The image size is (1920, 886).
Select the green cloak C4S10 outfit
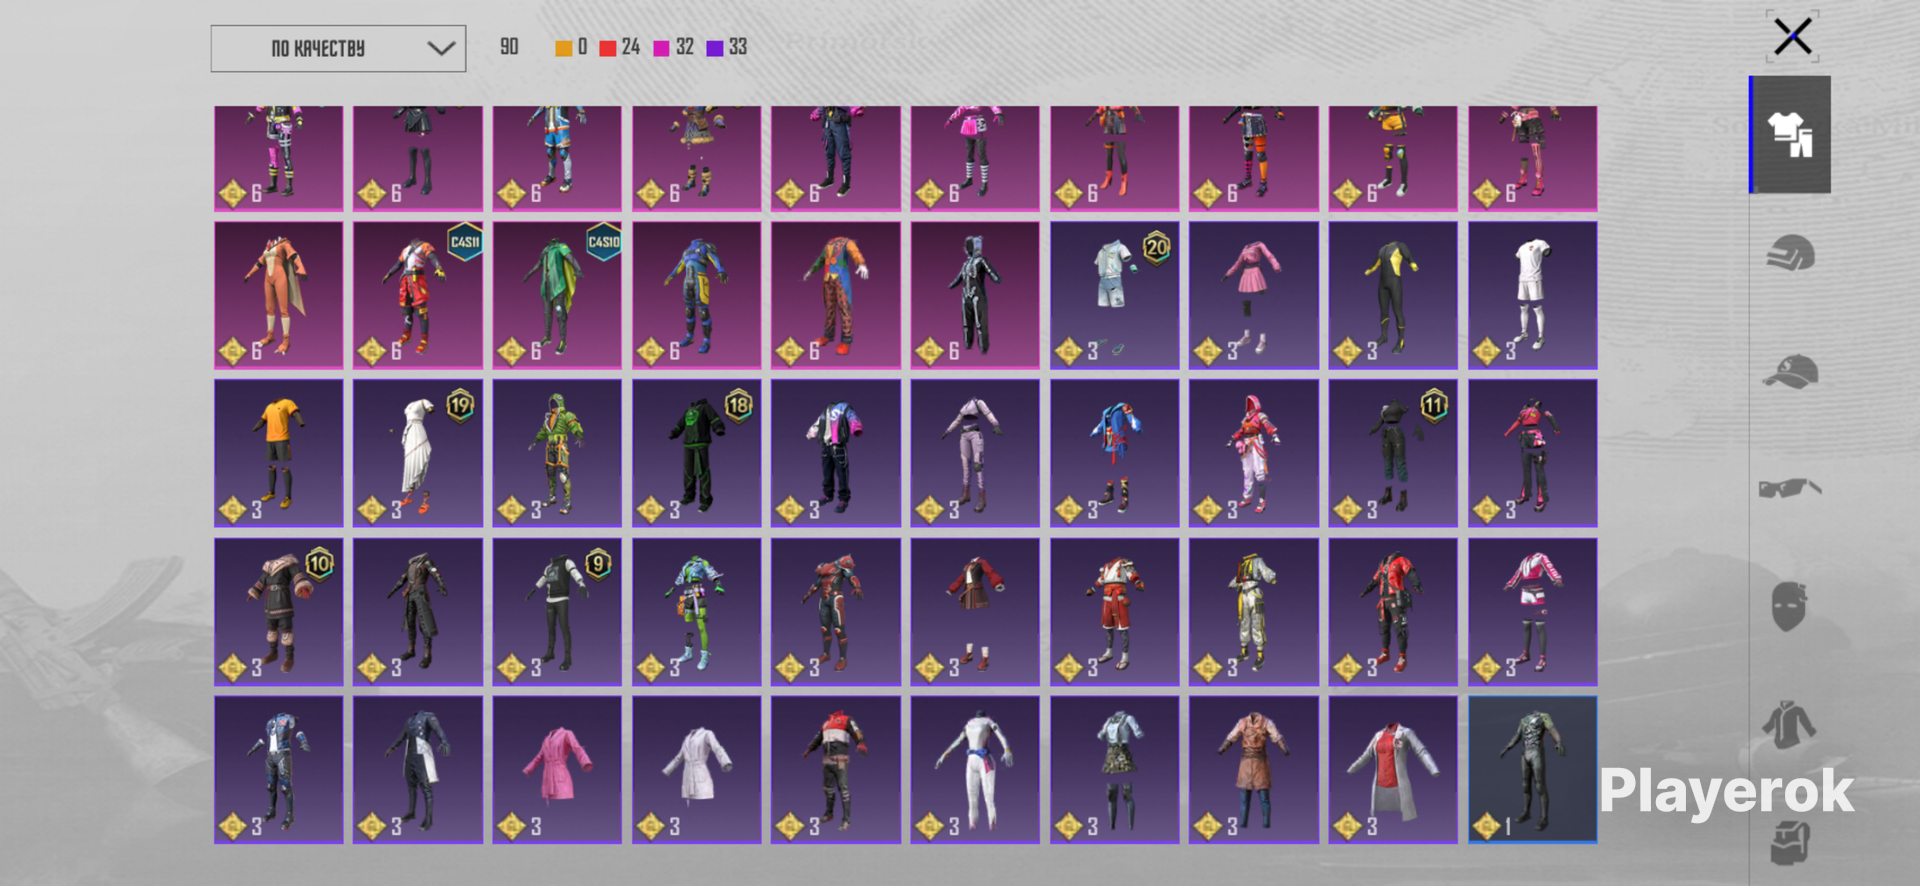(x=557, y=295)
